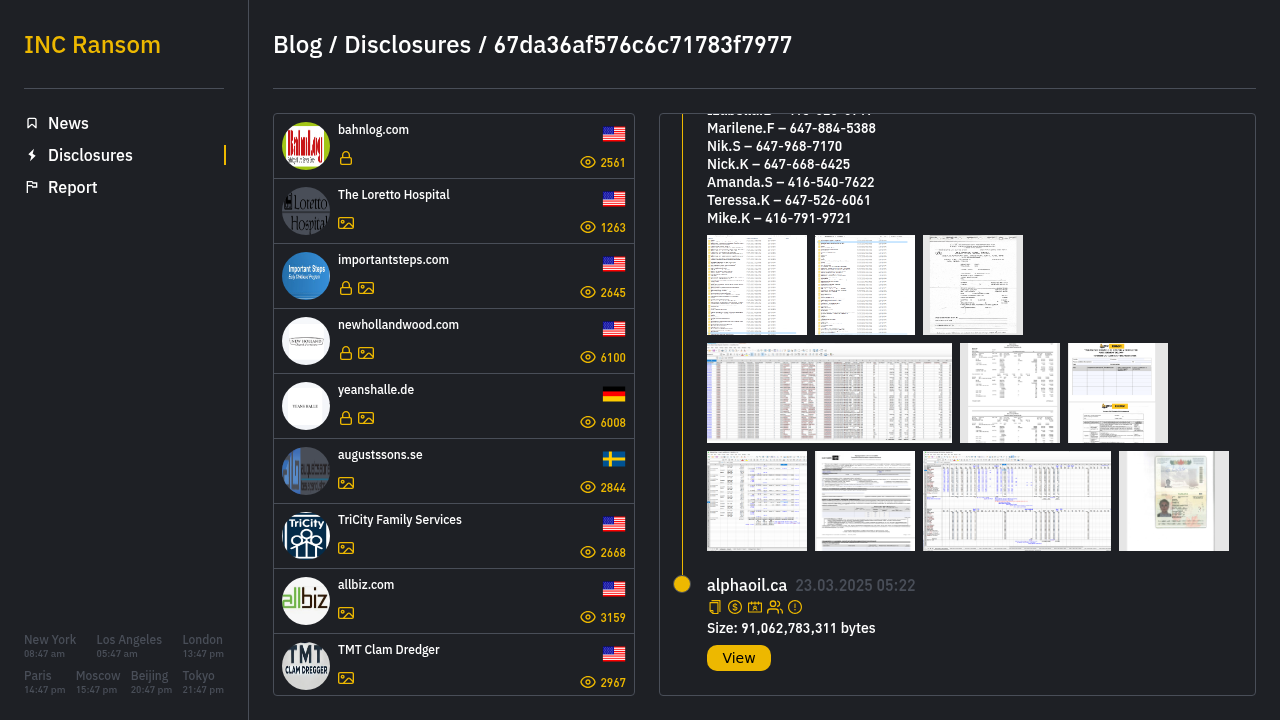Click the News bookmark icon in sidebar
This screenshot has width=1280, height=720.
[x=32, y=123]
